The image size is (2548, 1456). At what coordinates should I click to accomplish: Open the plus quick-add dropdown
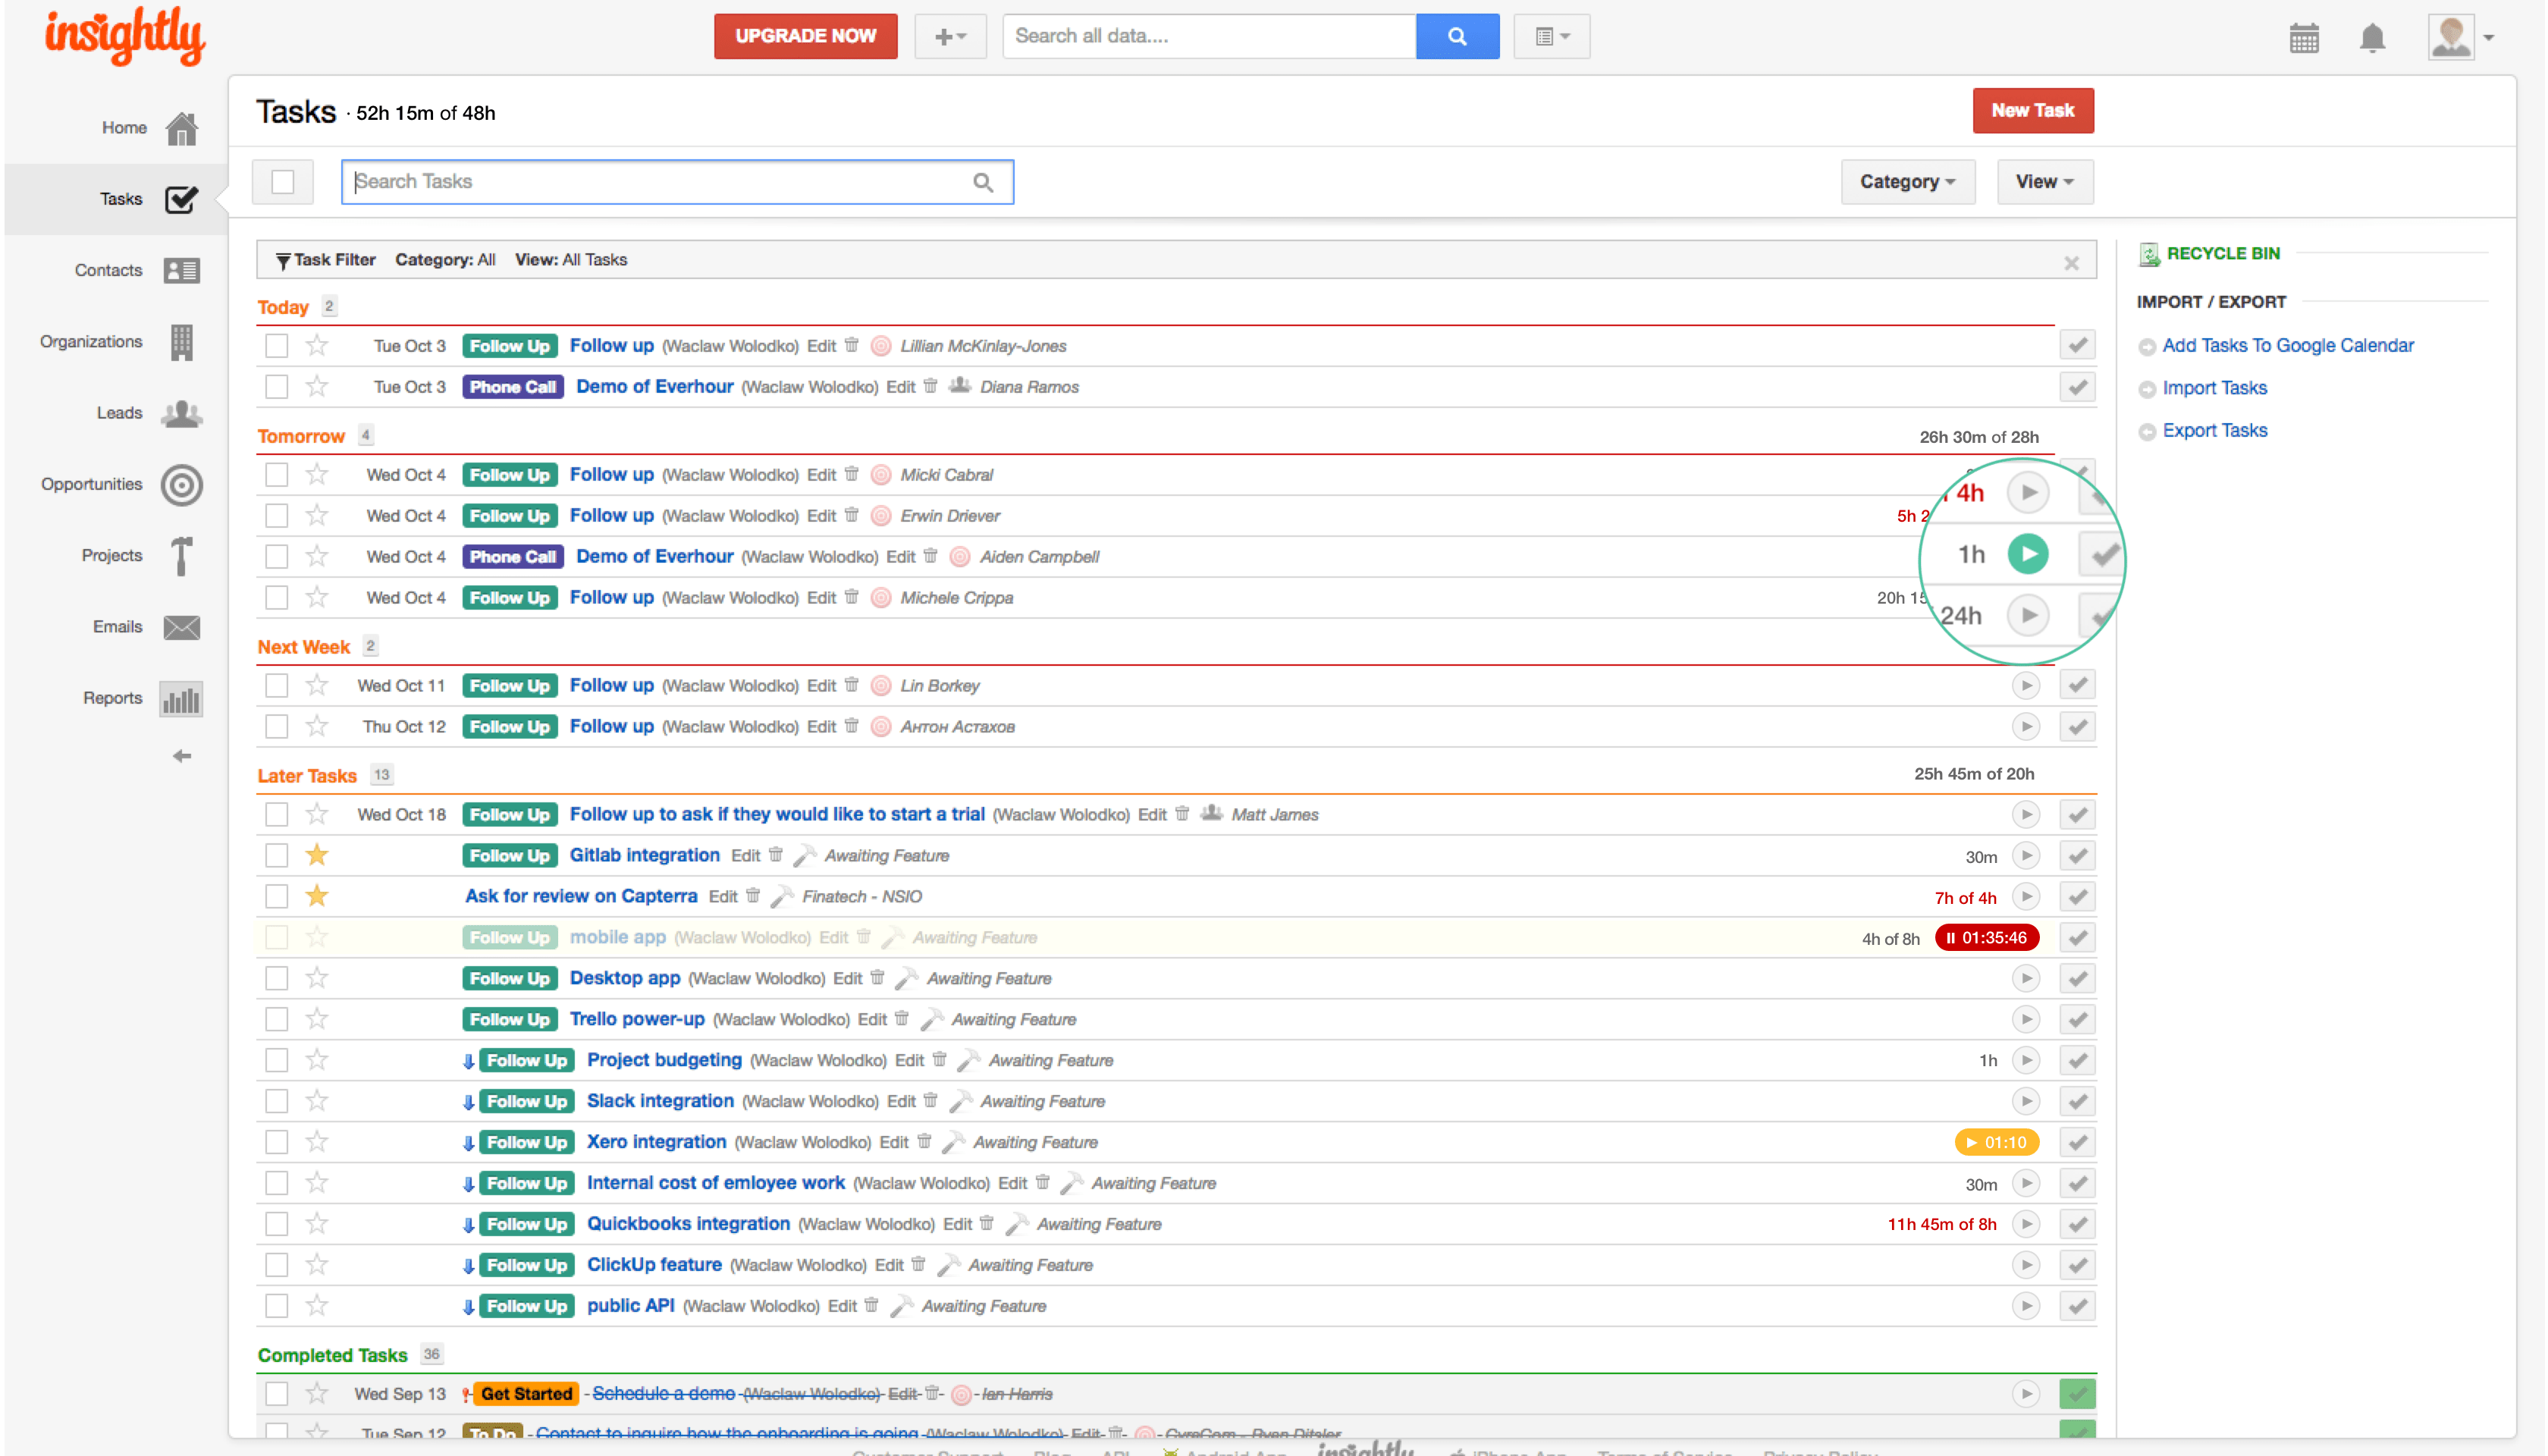coord(950,36)
